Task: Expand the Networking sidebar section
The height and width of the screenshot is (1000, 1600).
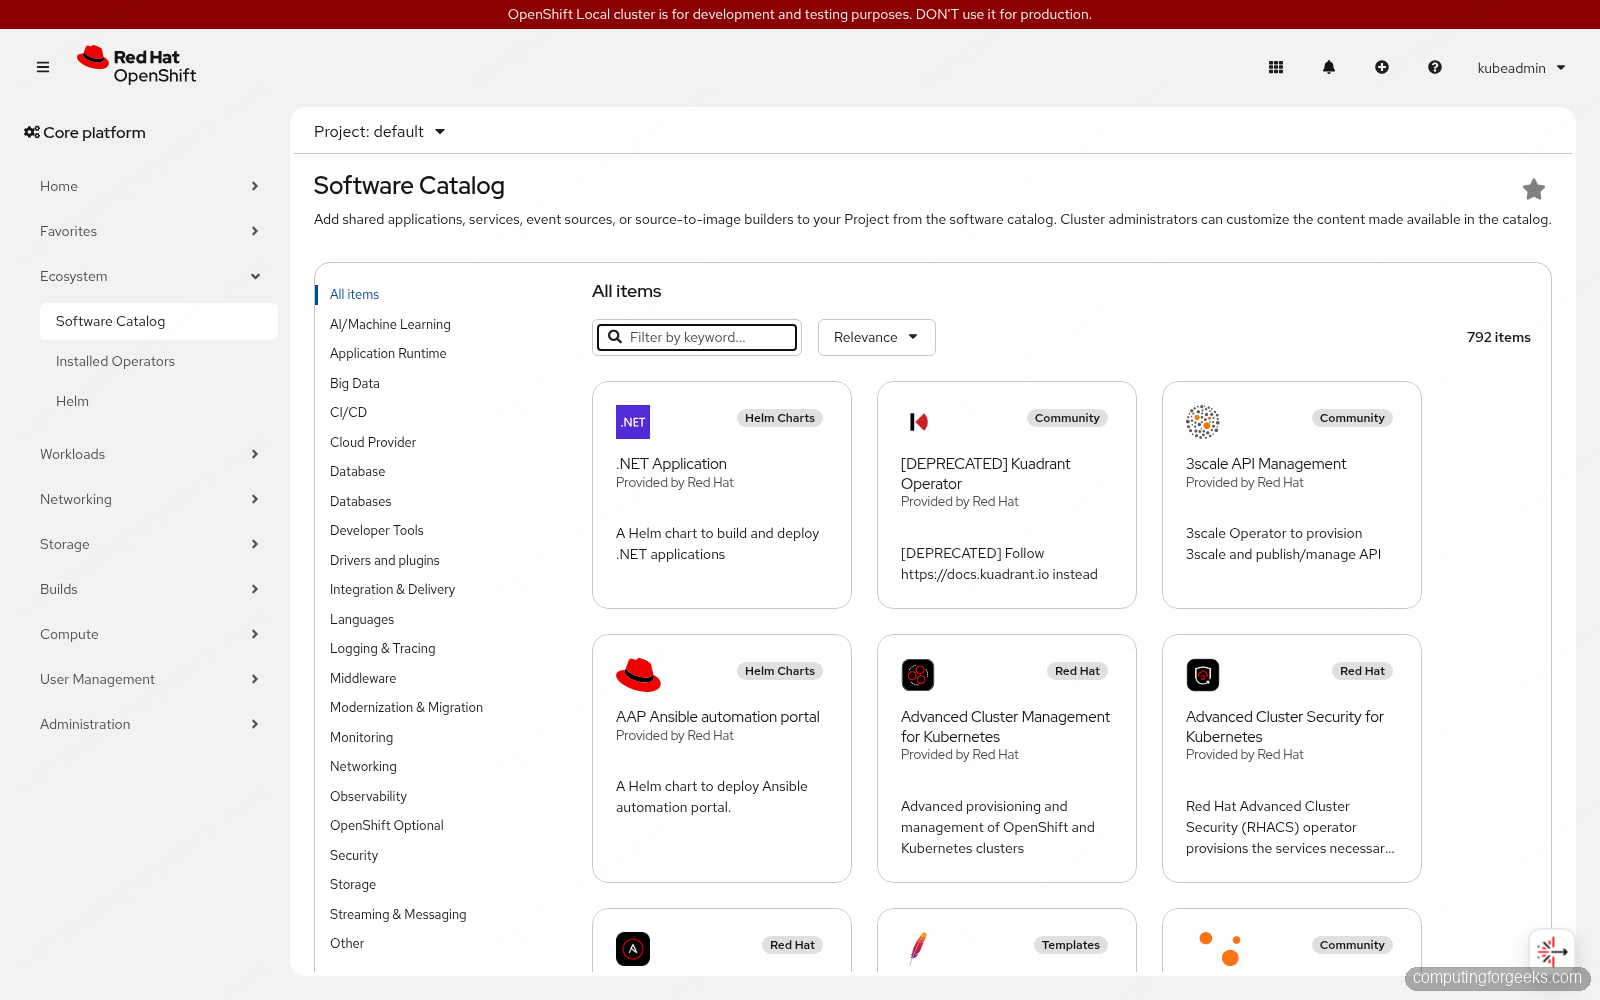Action: click(x=150, y=499)
